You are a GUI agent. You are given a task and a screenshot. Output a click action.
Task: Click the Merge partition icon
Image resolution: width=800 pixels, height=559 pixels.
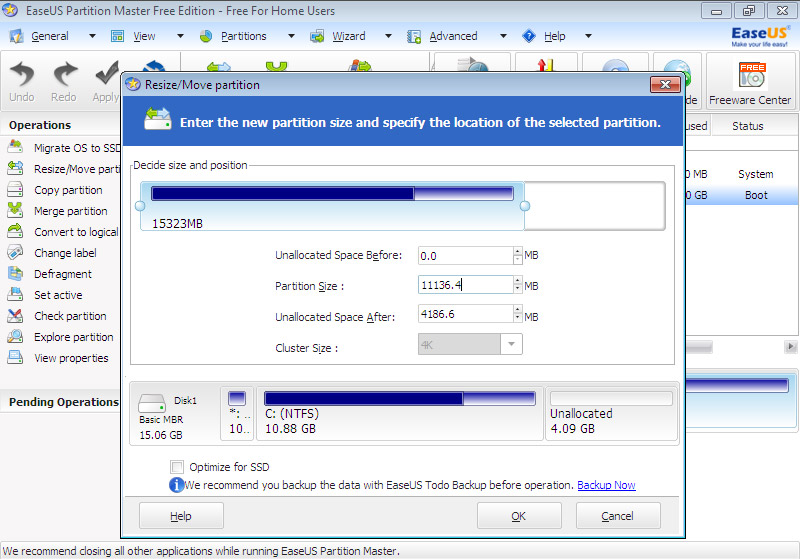[15, 211]
